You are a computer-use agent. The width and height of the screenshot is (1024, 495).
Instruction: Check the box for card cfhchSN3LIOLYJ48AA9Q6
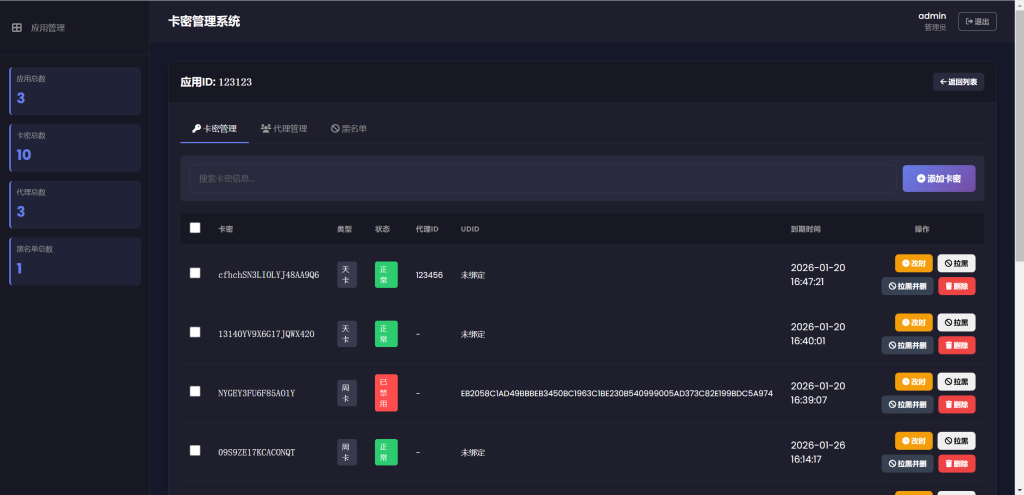tap(195, 273)
